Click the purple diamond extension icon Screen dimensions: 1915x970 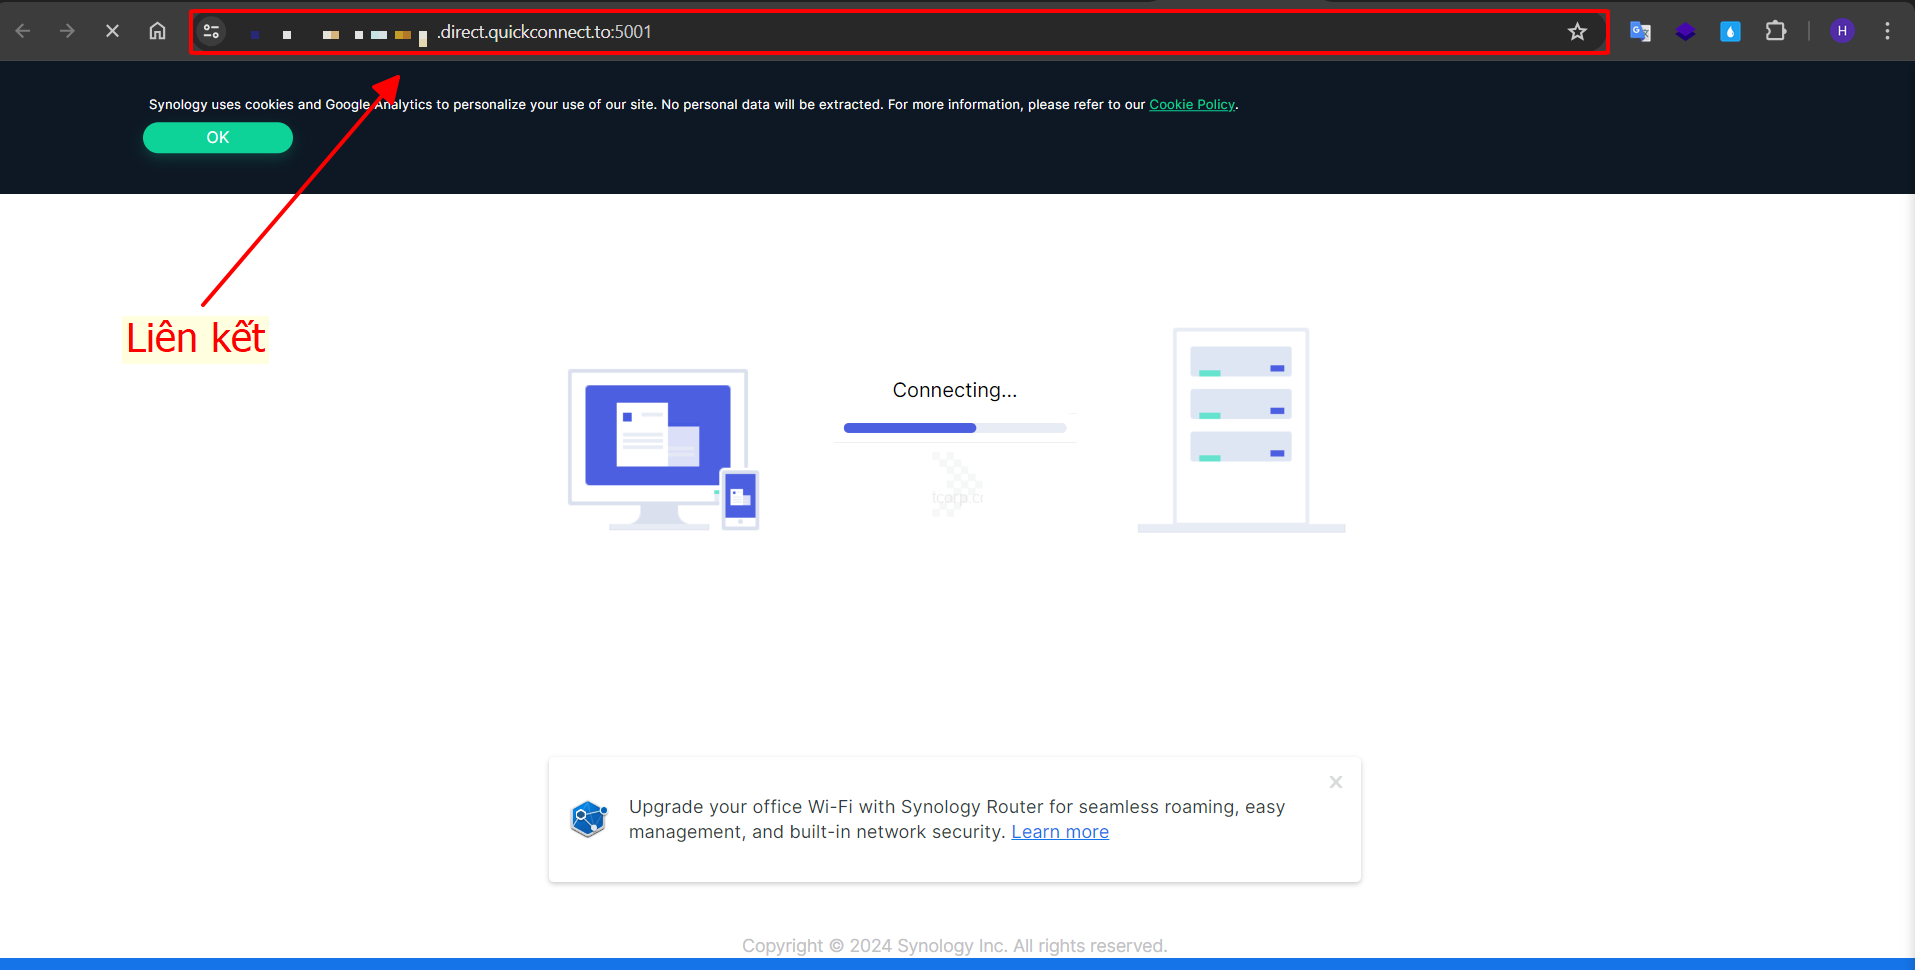(1685, 32)
